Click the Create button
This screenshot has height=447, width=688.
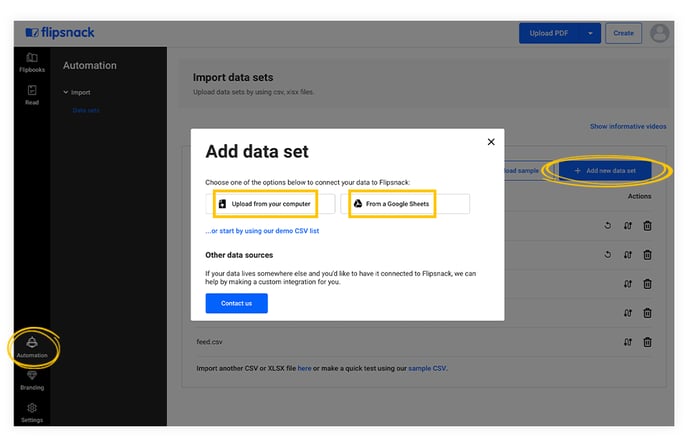[624, 33]
